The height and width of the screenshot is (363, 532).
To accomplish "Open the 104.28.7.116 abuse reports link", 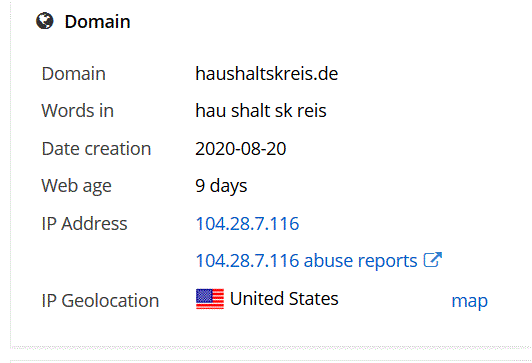I will coord(306,261).
